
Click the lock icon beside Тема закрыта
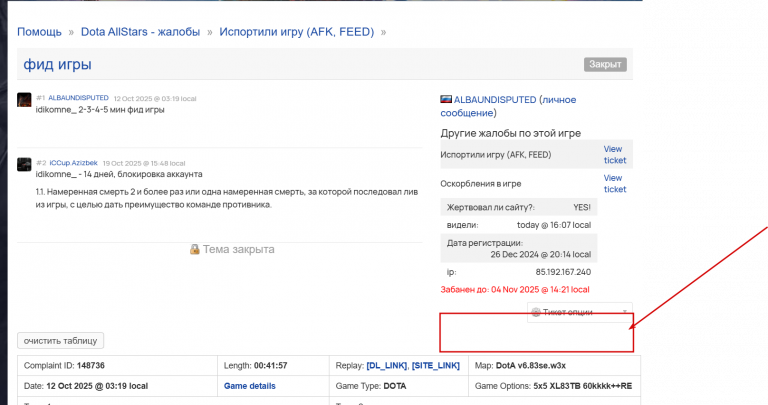coord(194,249)
